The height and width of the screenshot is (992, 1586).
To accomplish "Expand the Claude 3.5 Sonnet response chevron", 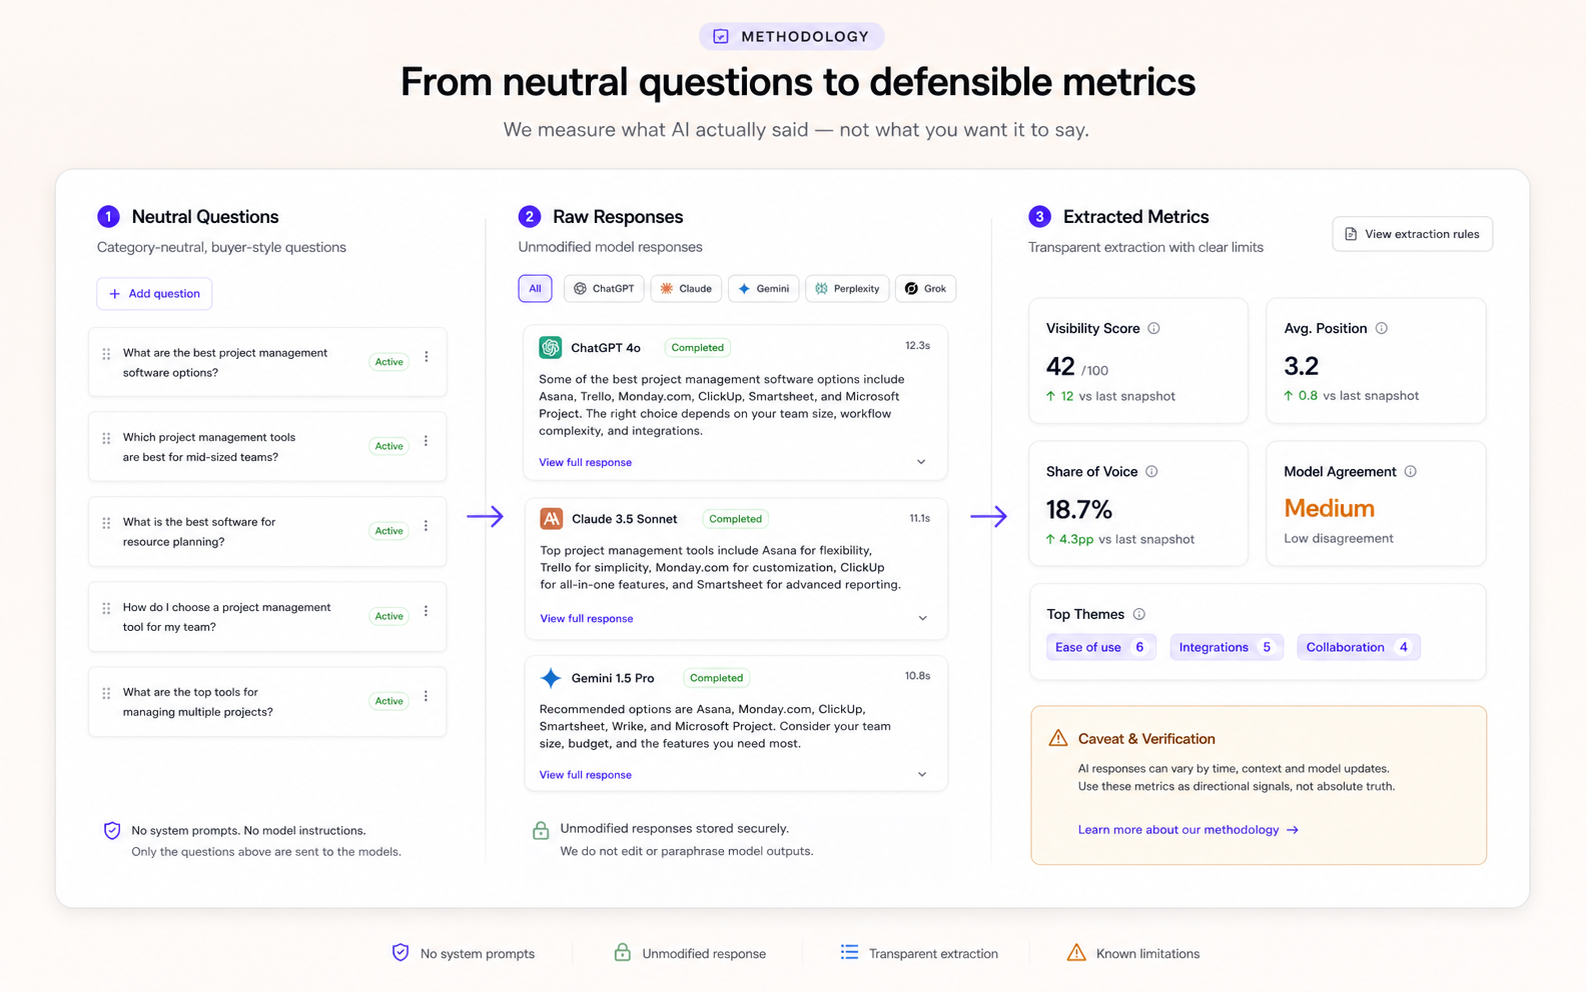I will coord(922,618).
